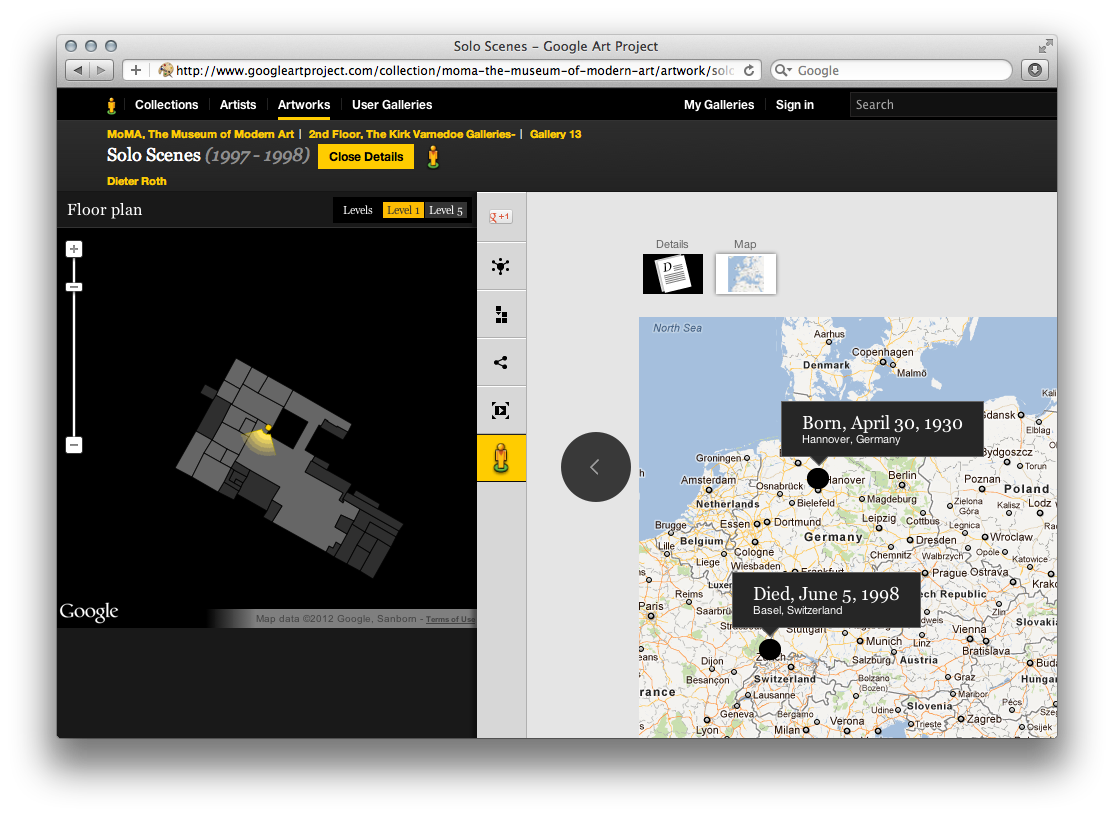The height and width of the screenshot is (817, 1114).
Task: Click the floor plan zoom slider handle
Action: [x=74, y=287]
